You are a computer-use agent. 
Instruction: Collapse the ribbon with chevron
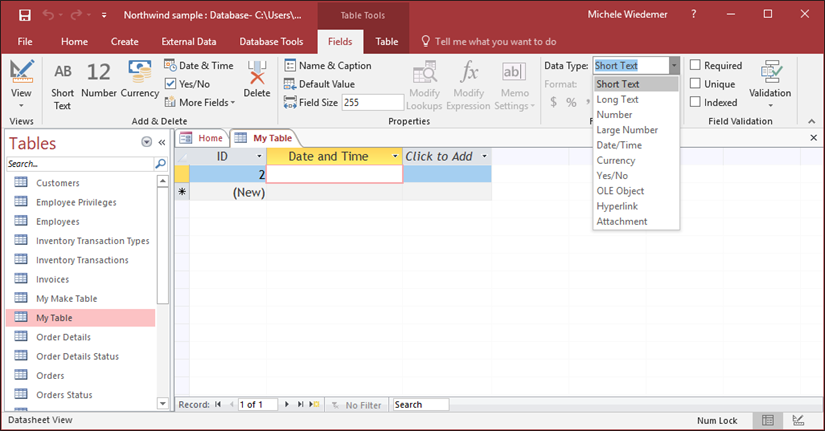click(x=812, y=121)
